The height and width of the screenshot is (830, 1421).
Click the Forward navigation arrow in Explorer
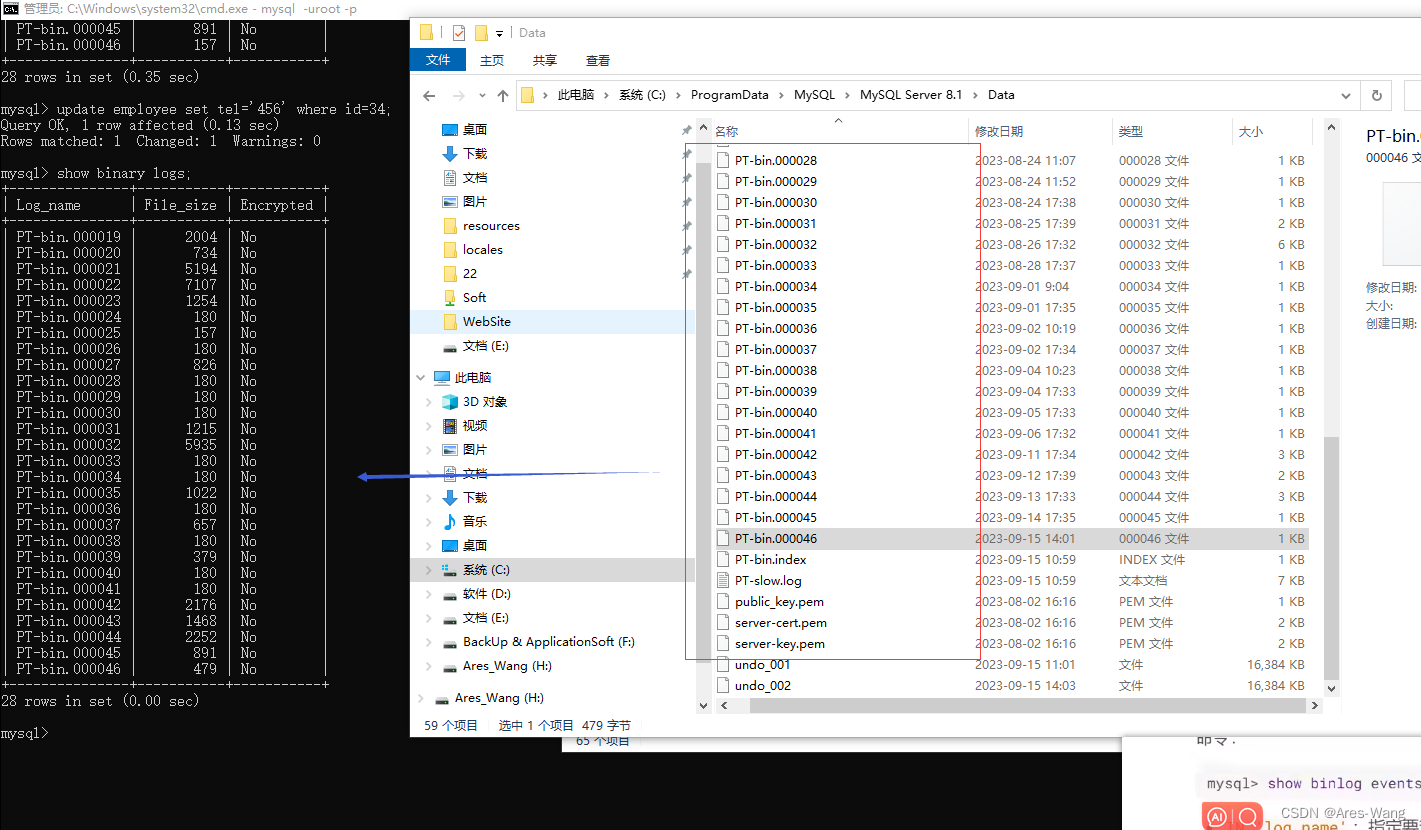click(459, 95)
